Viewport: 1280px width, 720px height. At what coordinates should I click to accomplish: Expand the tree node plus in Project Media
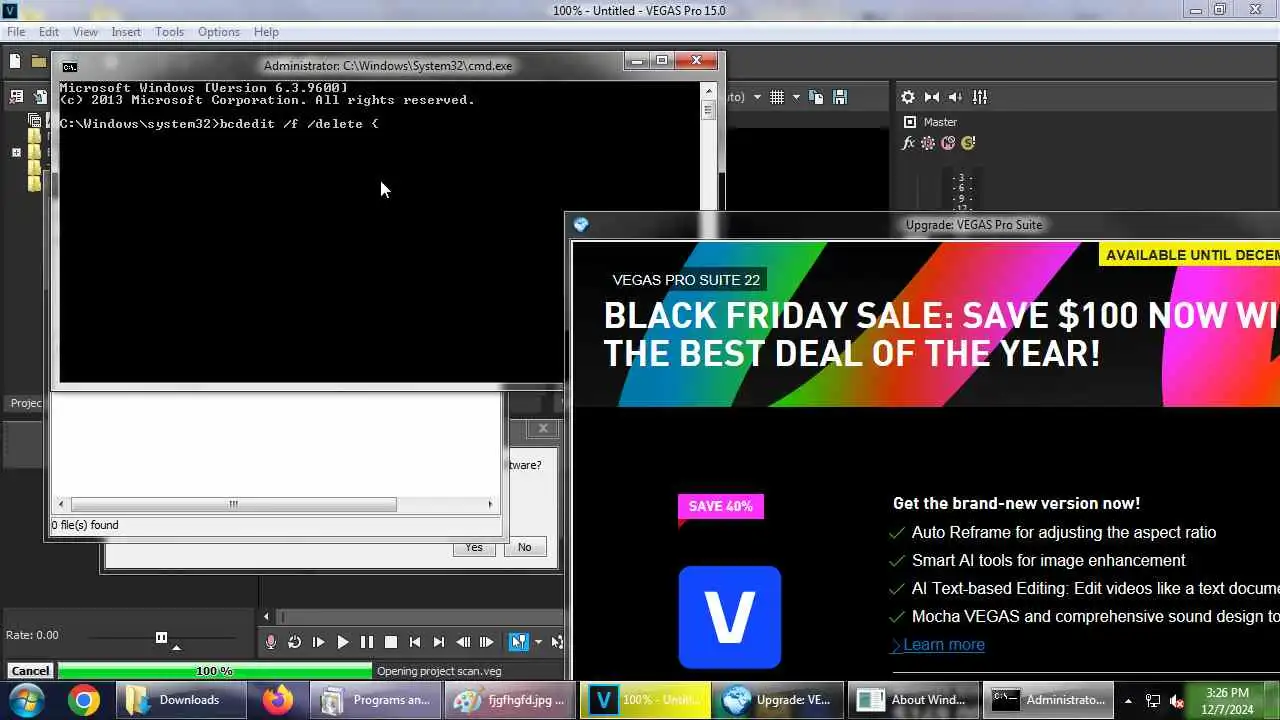click(16, 153)
